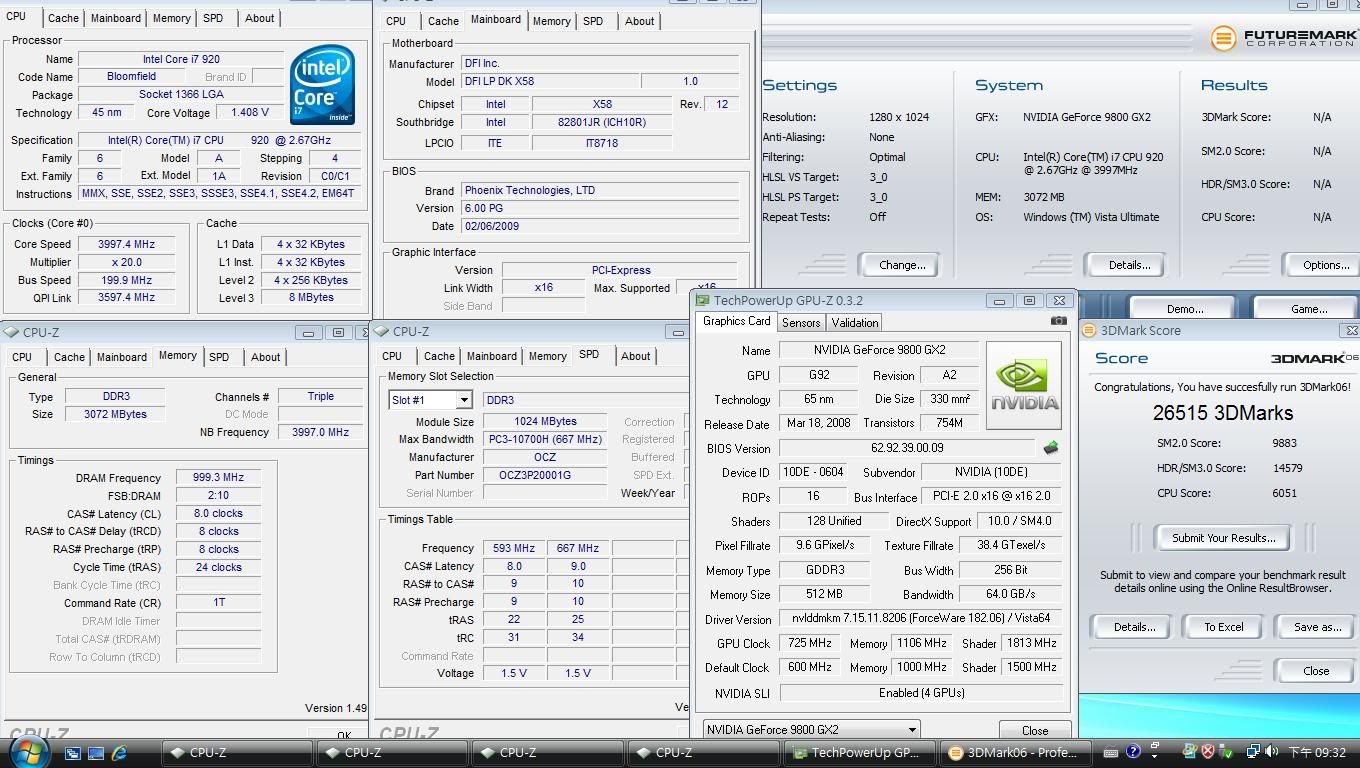Click Change... button under Settings

(x=902, y=265)
